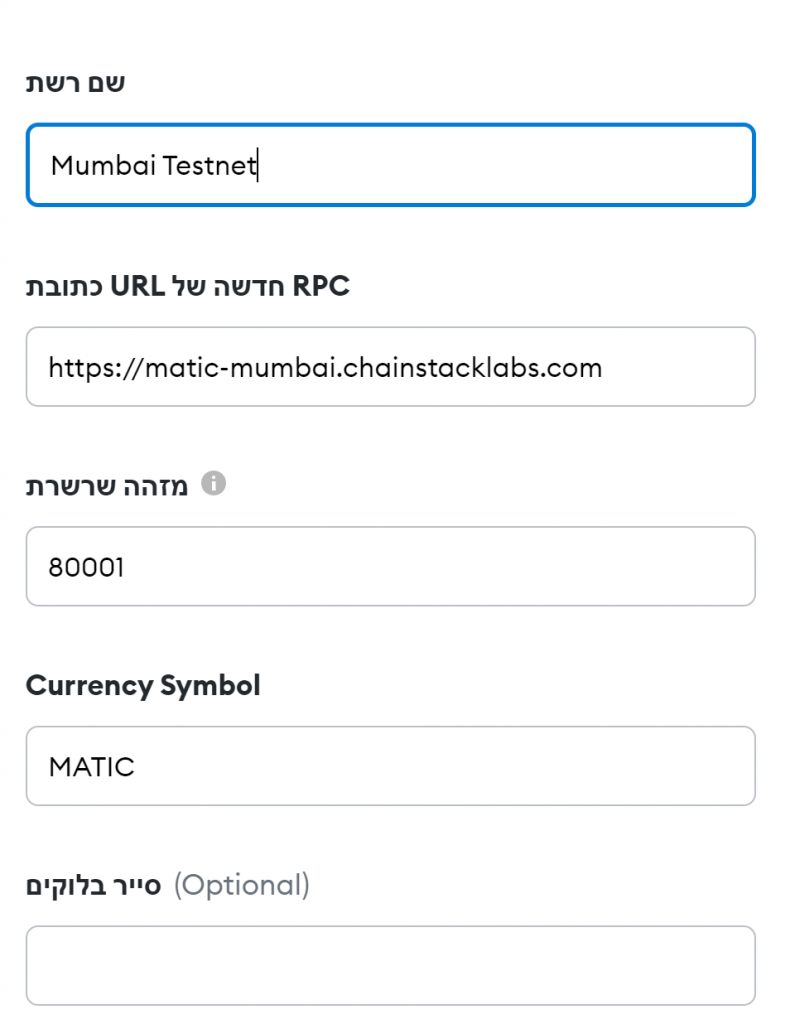Click the 'מזהה שרשרת' chain ID label
Screen dimensions: 795x1024
108,487
